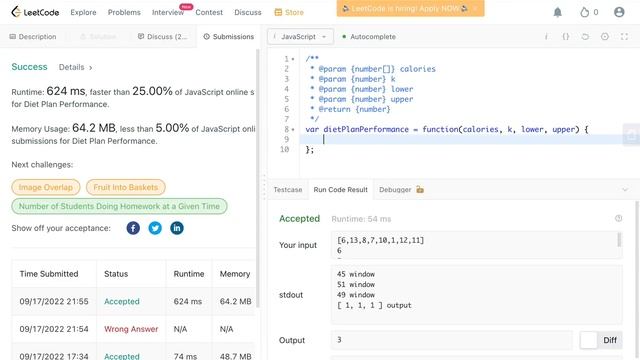The height and width of the screenshot is (360, 640).
Task: Click the Status column header
Action: click(x=116, y=274)
